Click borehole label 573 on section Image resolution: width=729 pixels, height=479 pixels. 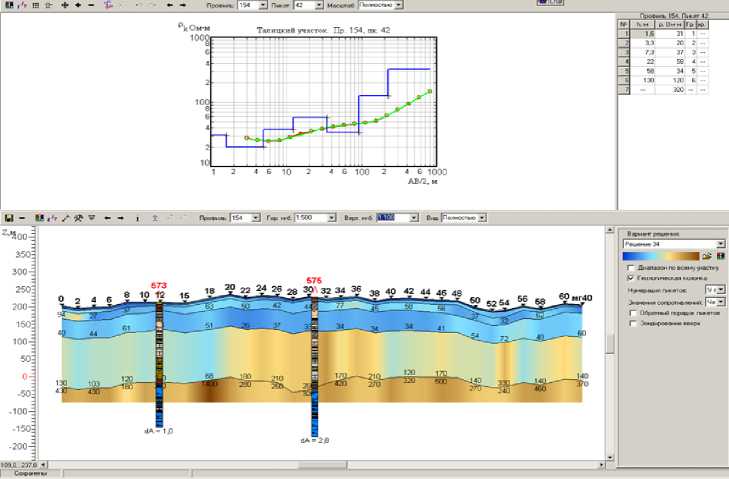pyautogui.click(x=159, y=285)
